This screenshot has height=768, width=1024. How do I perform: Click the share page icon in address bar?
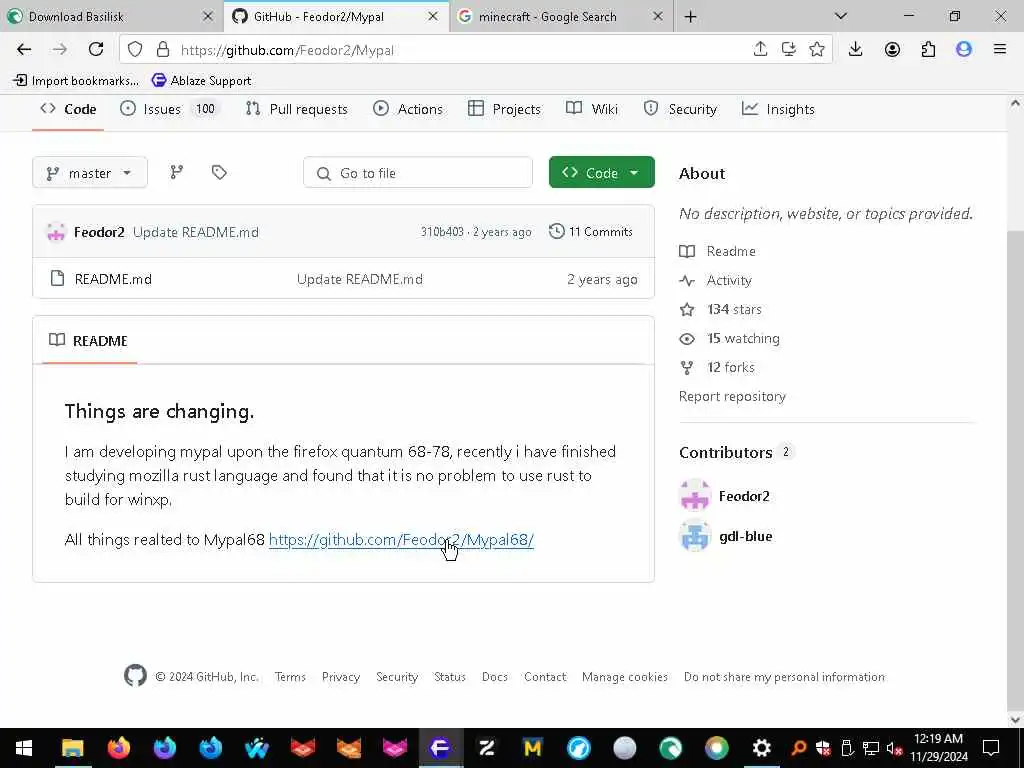760,50
